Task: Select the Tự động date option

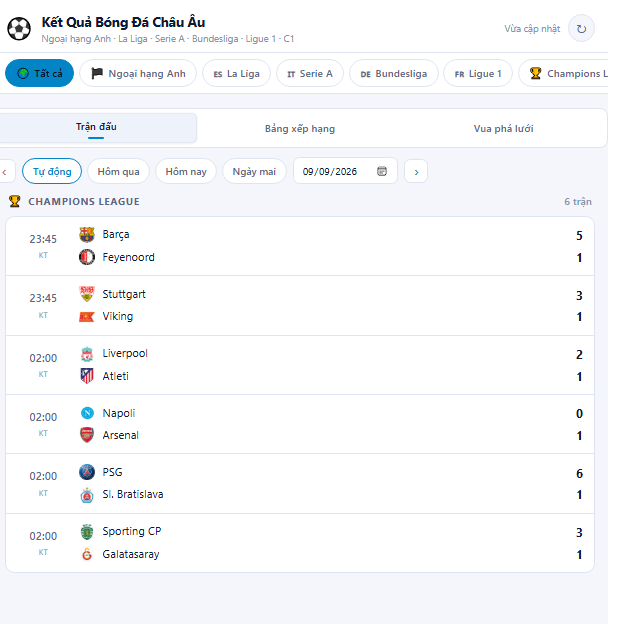Action: click(x=52, y=171)
